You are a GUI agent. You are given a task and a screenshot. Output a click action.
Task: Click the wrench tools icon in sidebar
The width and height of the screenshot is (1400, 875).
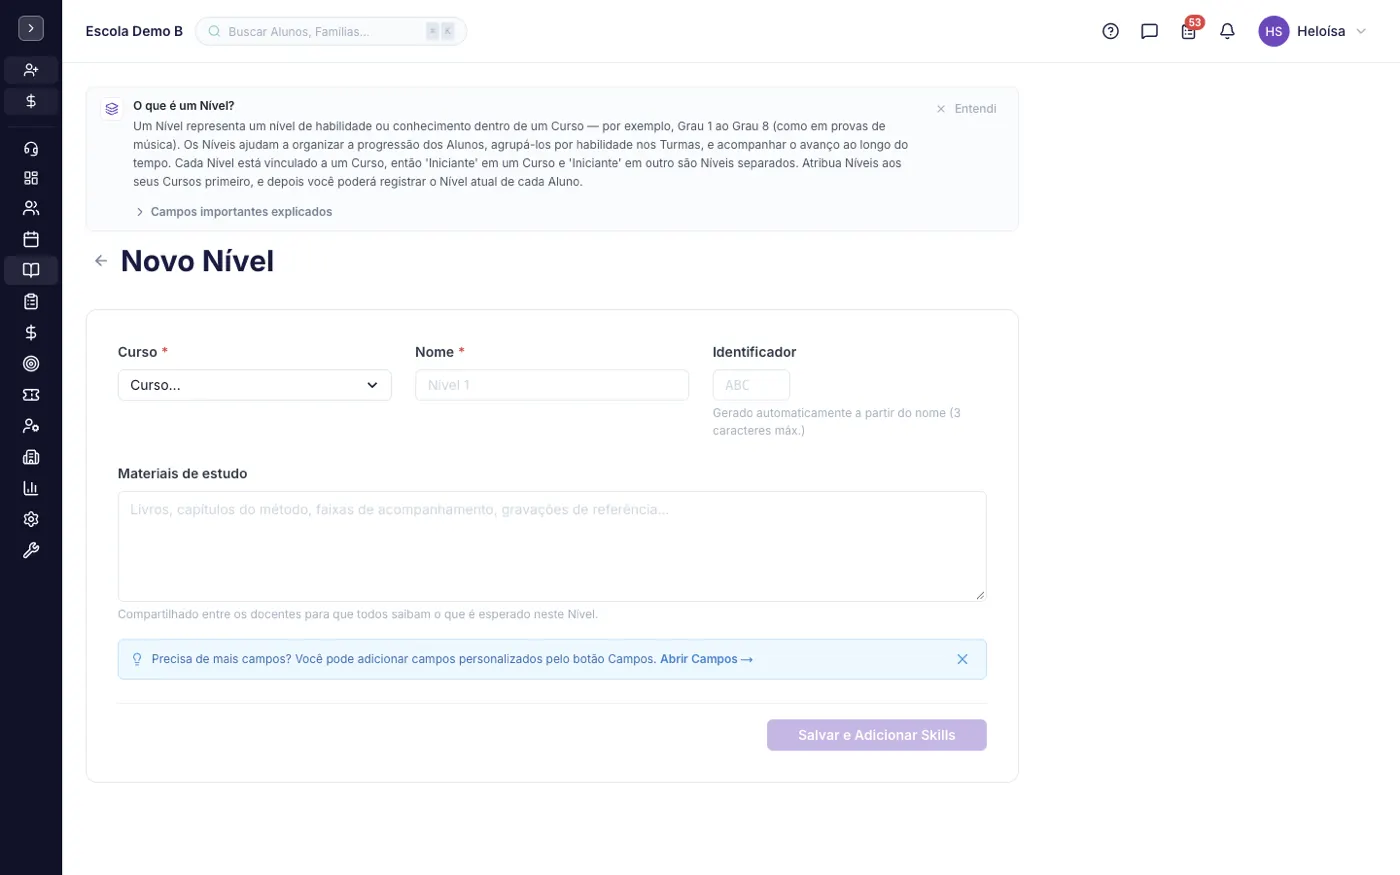point(31,550)
